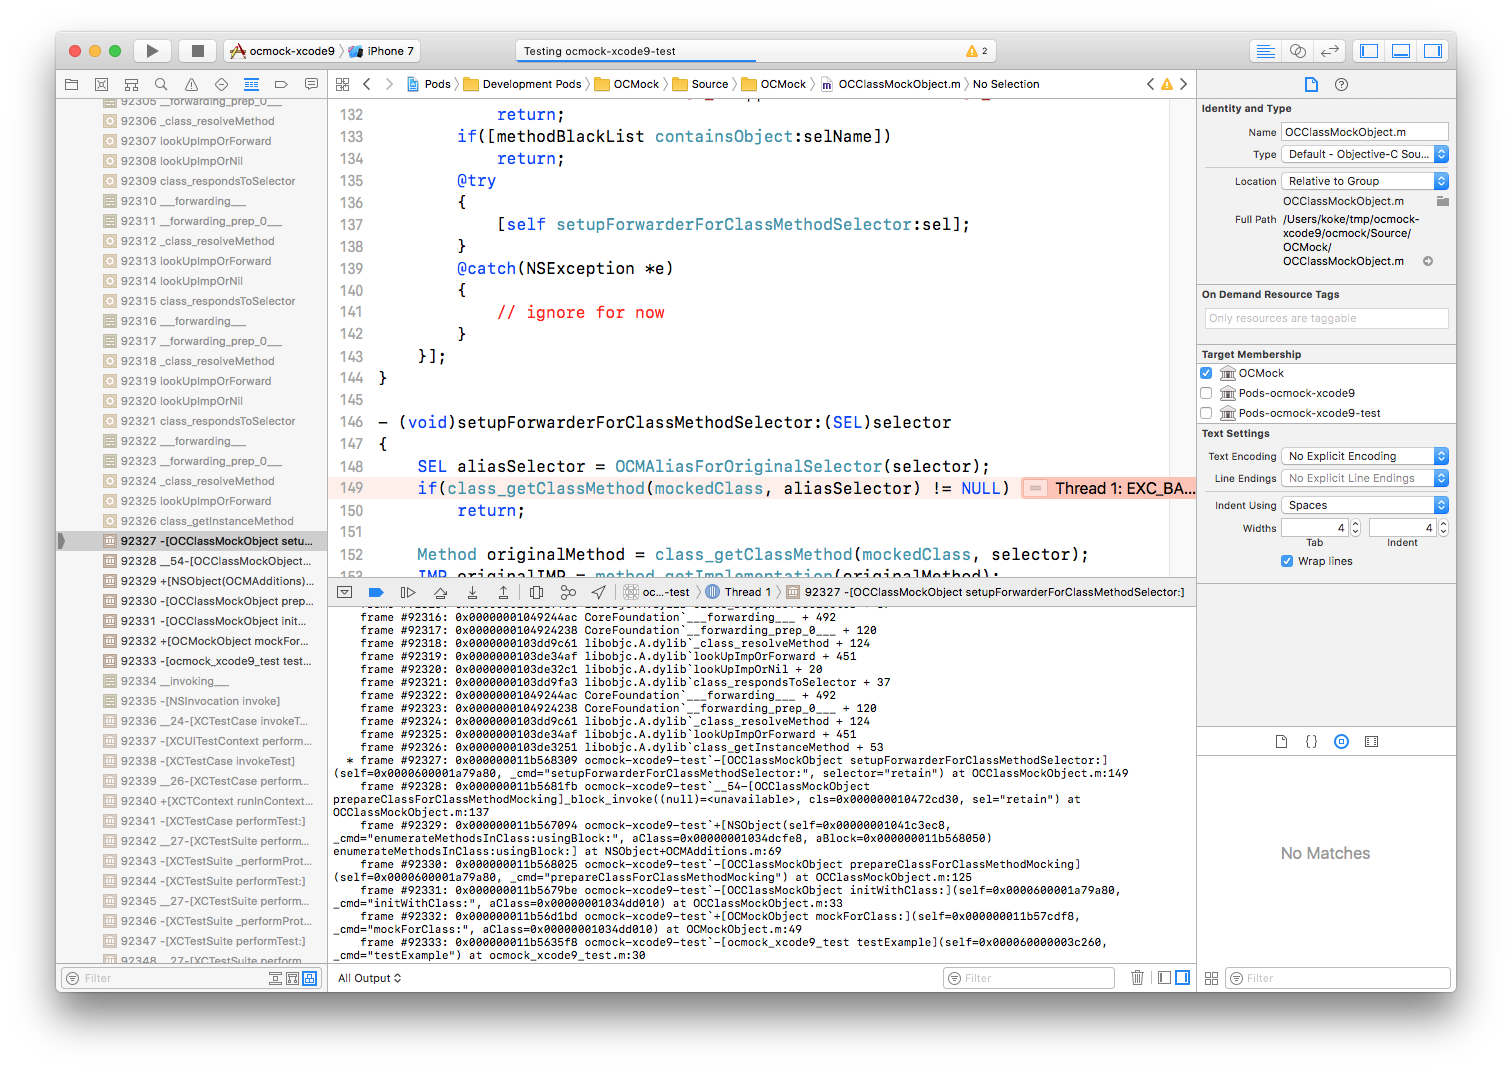Select Pods in the jump bar
This screenshot has width=1512, height=1072.
click(429, 85)
